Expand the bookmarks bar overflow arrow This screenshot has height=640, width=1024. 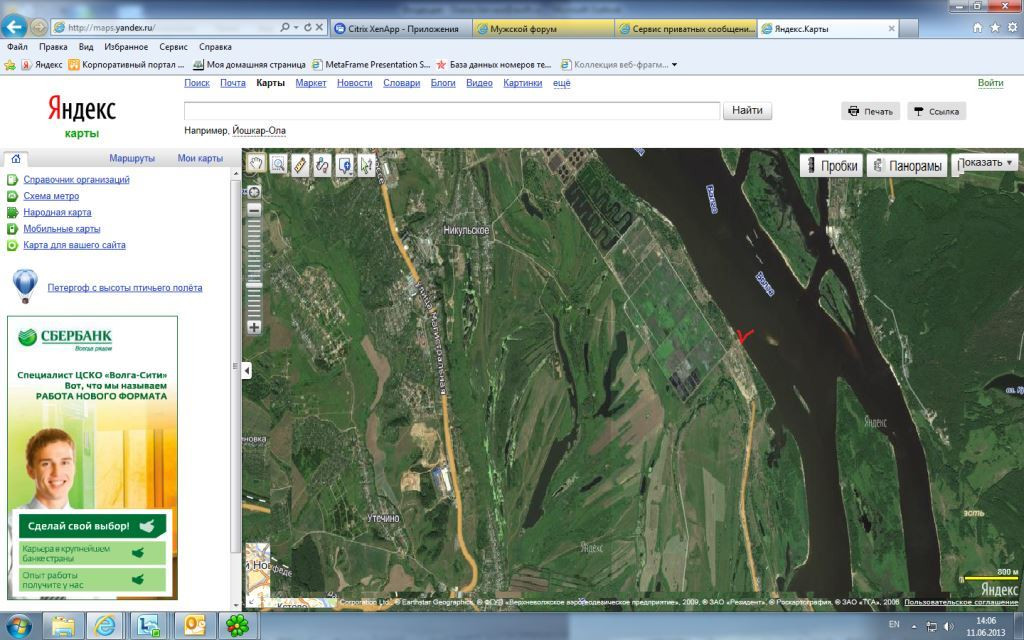(674, 65)
